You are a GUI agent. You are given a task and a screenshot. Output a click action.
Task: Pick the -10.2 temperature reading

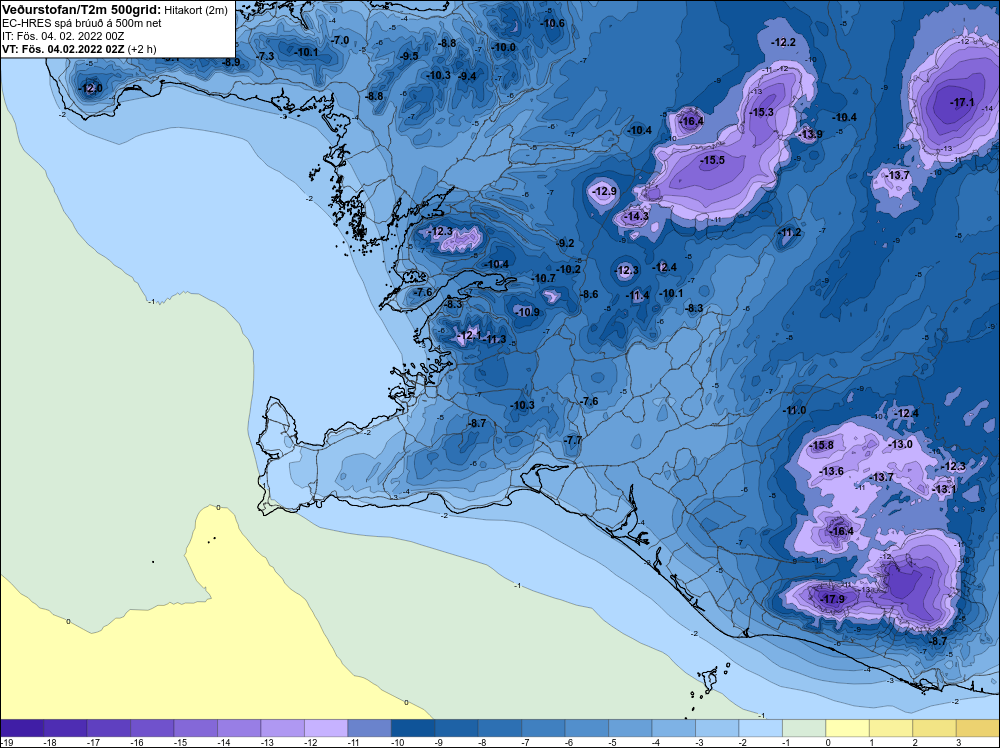(x=568, y=269)
